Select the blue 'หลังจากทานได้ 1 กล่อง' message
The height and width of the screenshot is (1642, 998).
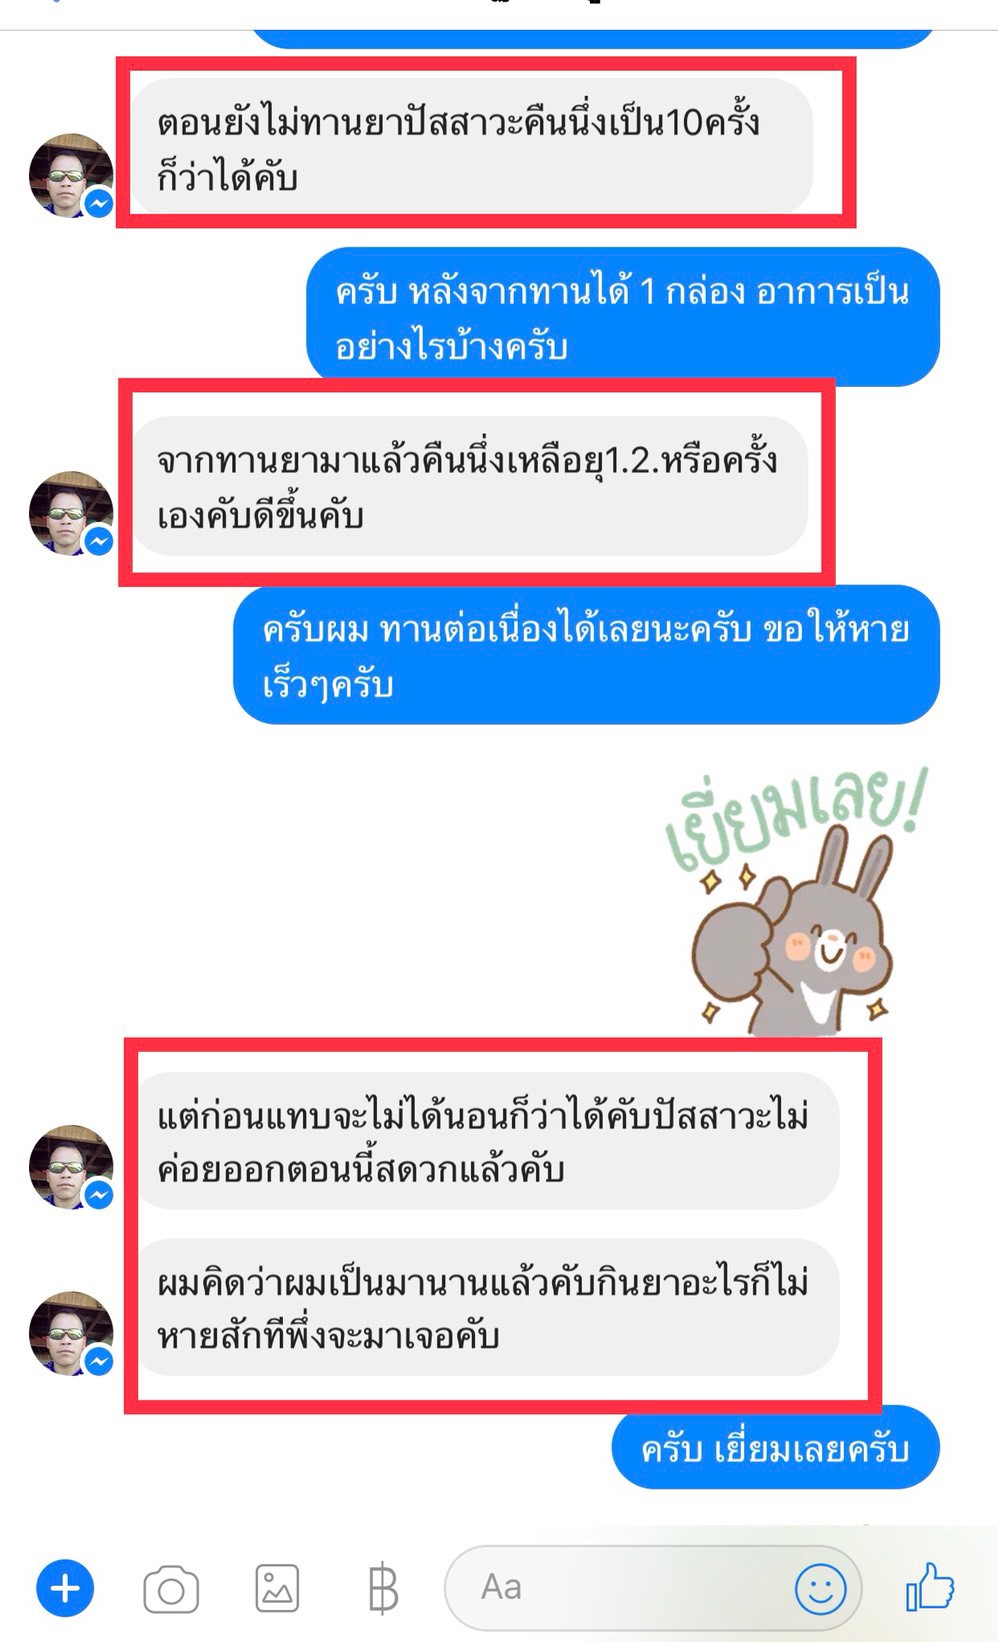[623, 317]
